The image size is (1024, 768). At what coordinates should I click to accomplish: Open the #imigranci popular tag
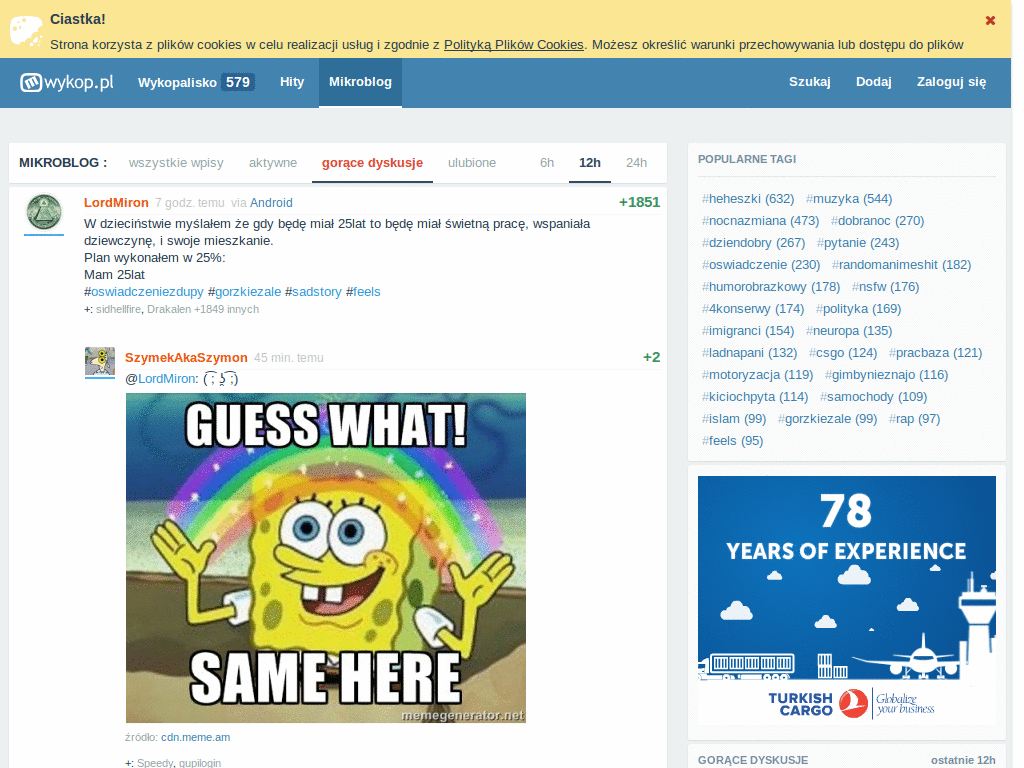click(748, 331)
